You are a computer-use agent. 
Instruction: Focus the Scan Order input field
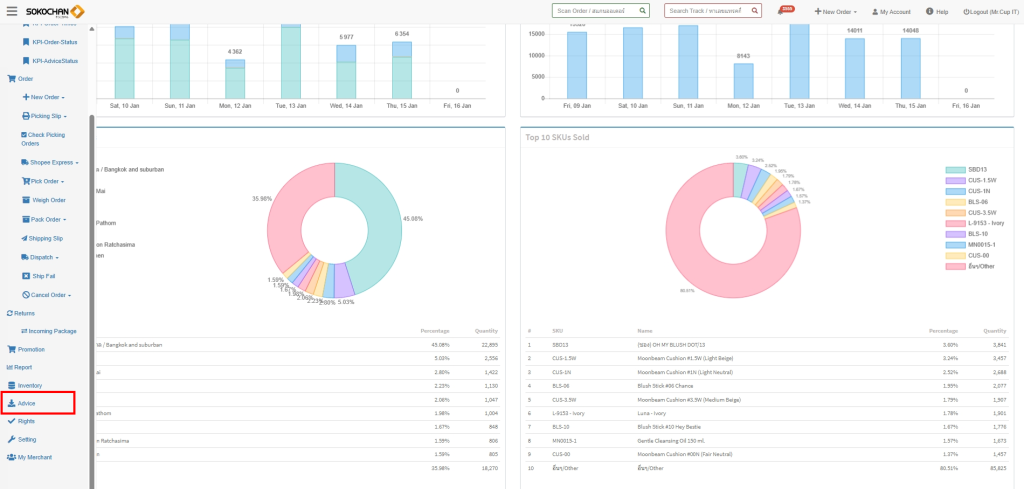[x=595, y=11]
